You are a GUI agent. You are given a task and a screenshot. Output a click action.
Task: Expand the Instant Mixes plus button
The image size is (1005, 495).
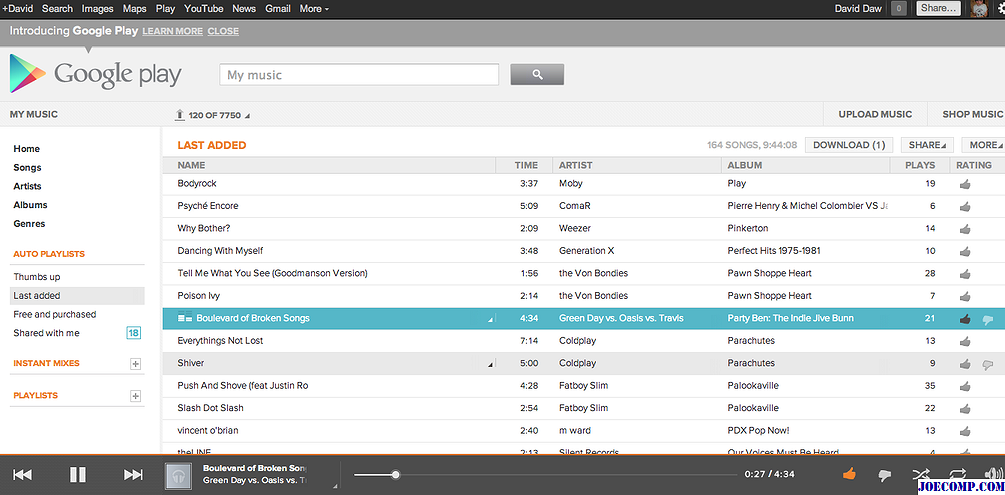136,364
